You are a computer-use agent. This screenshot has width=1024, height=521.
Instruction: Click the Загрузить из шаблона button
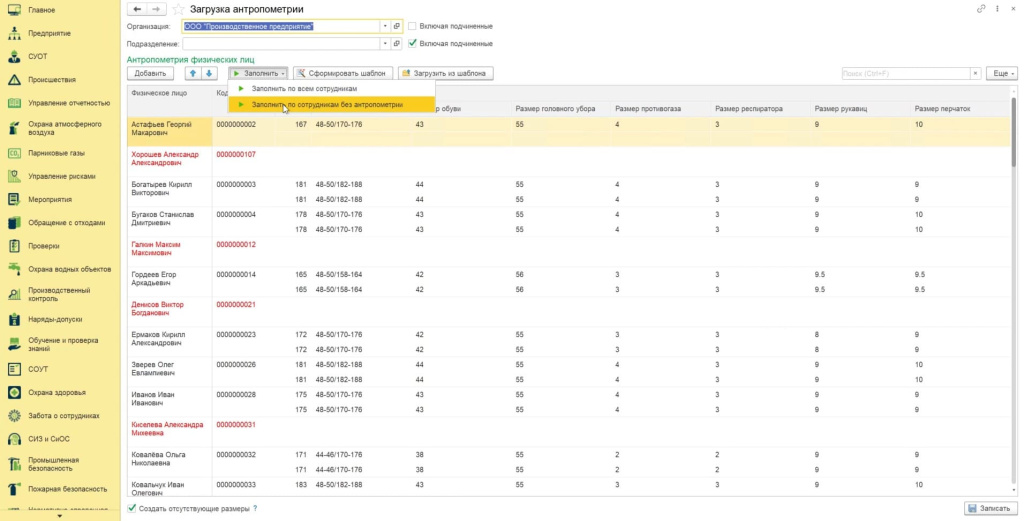pyautogui.click(x=445, y=73)
